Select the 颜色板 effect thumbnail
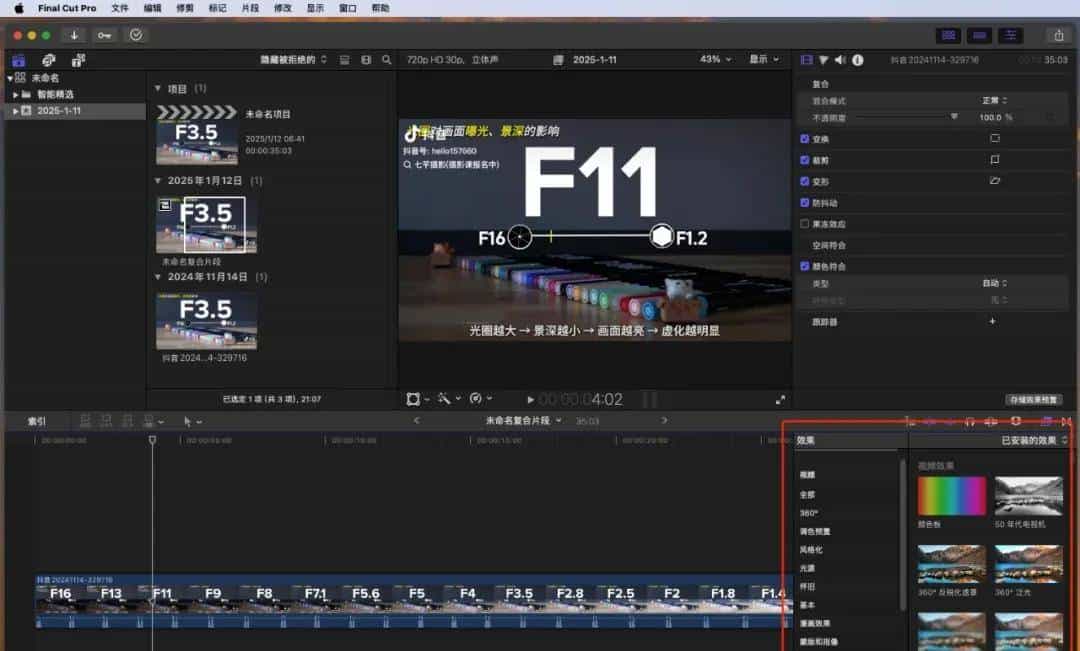The image size is (1080, 651). tap(950, 497)
